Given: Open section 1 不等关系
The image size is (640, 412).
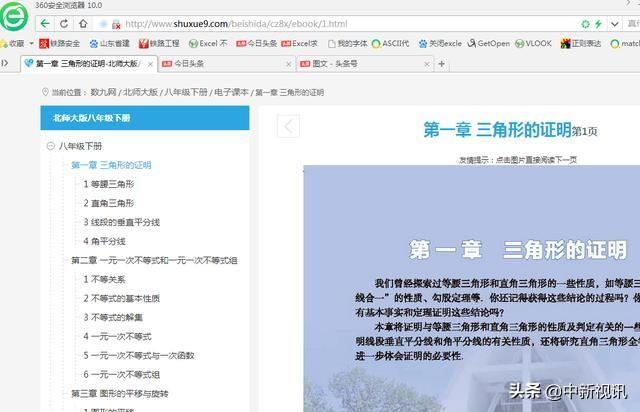Looking at the screenshot, I should 104,279.
